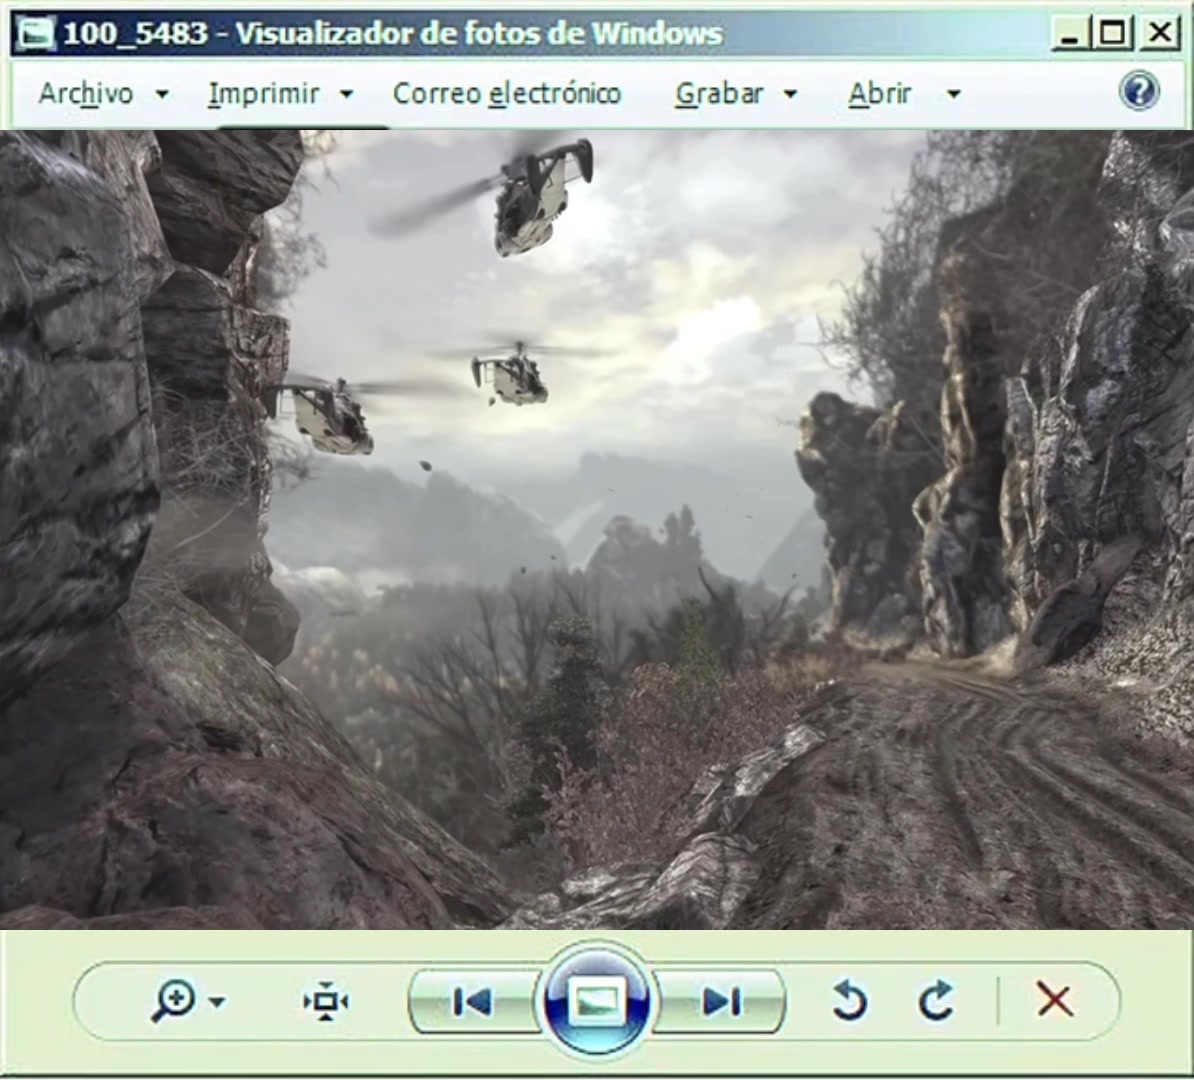This screenshot has height=1080, width=1194.
Task: Click the fit-to-window actual size icon
Action: click(x=326, y=1001)
